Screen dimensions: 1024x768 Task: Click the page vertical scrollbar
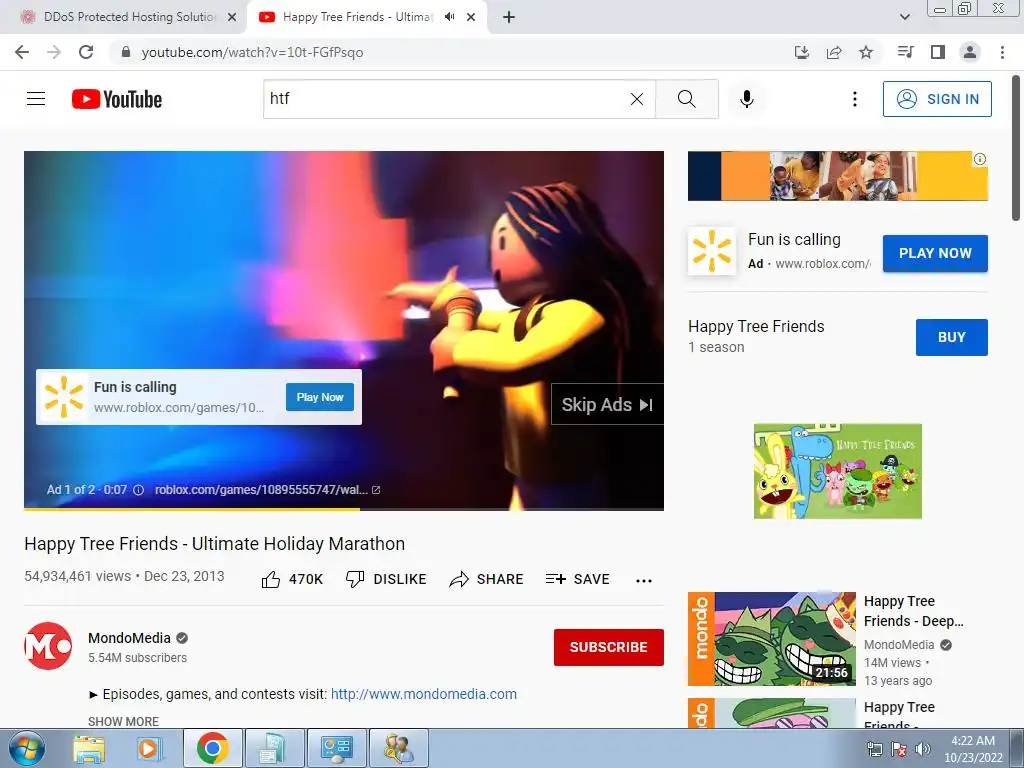click(x=1016, y=149)
